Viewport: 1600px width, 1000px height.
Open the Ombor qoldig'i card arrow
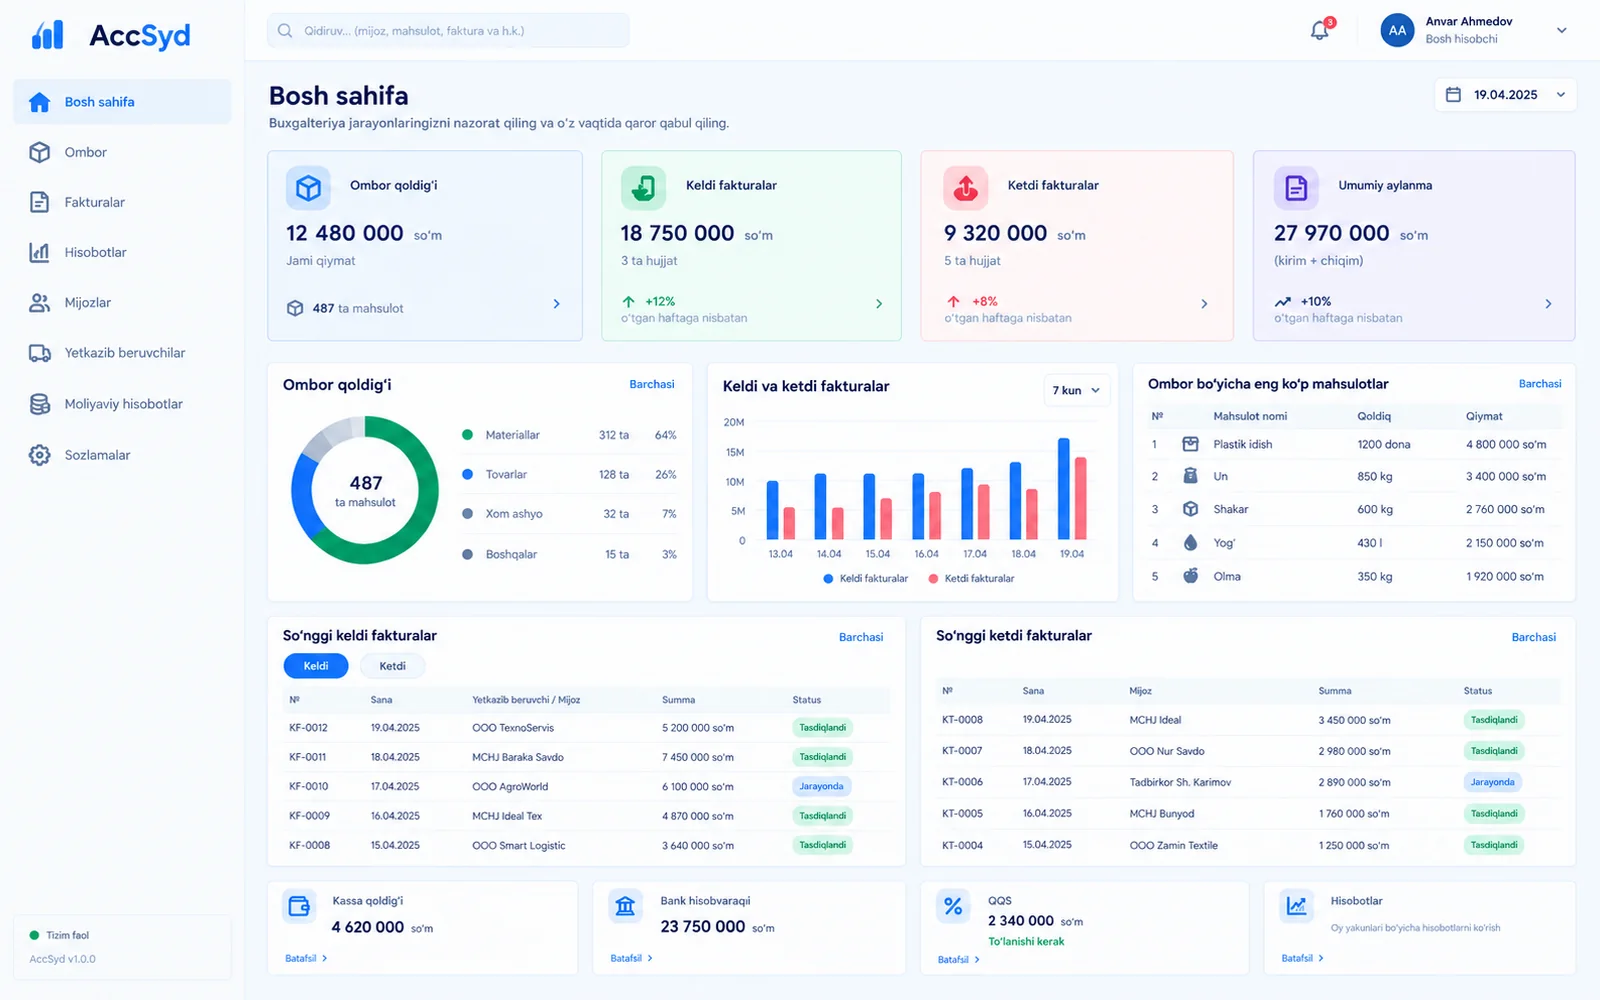[x=557, y=304]
